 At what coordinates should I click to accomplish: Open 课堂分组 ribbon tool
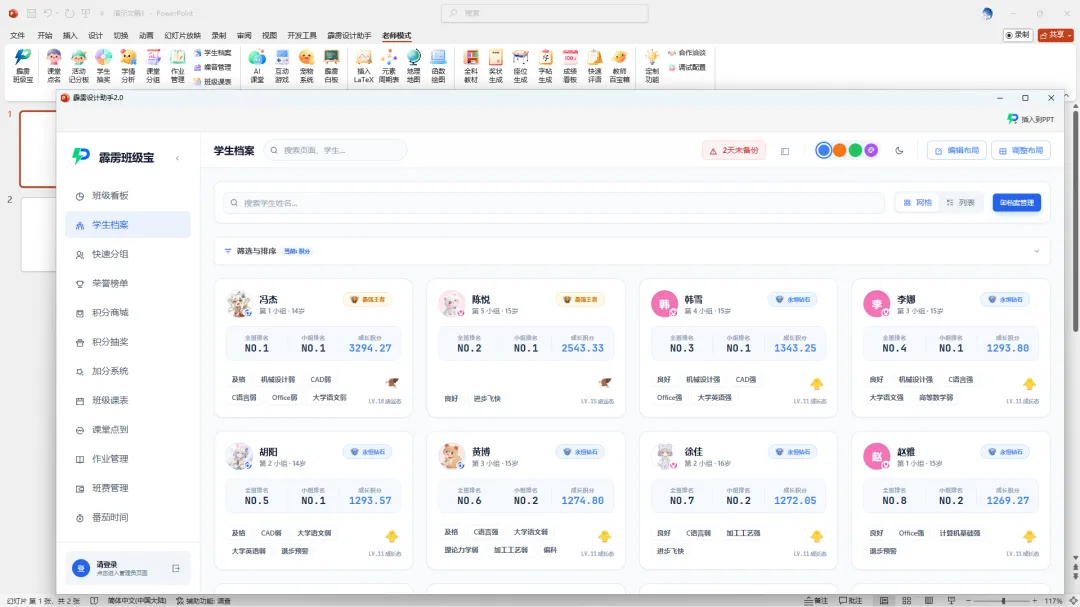tap(153, 66)
